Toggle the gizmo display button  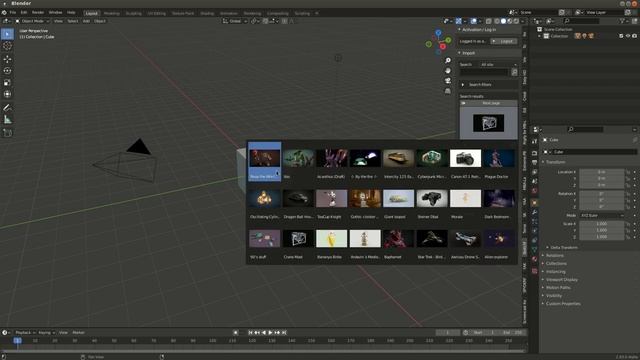458,21
